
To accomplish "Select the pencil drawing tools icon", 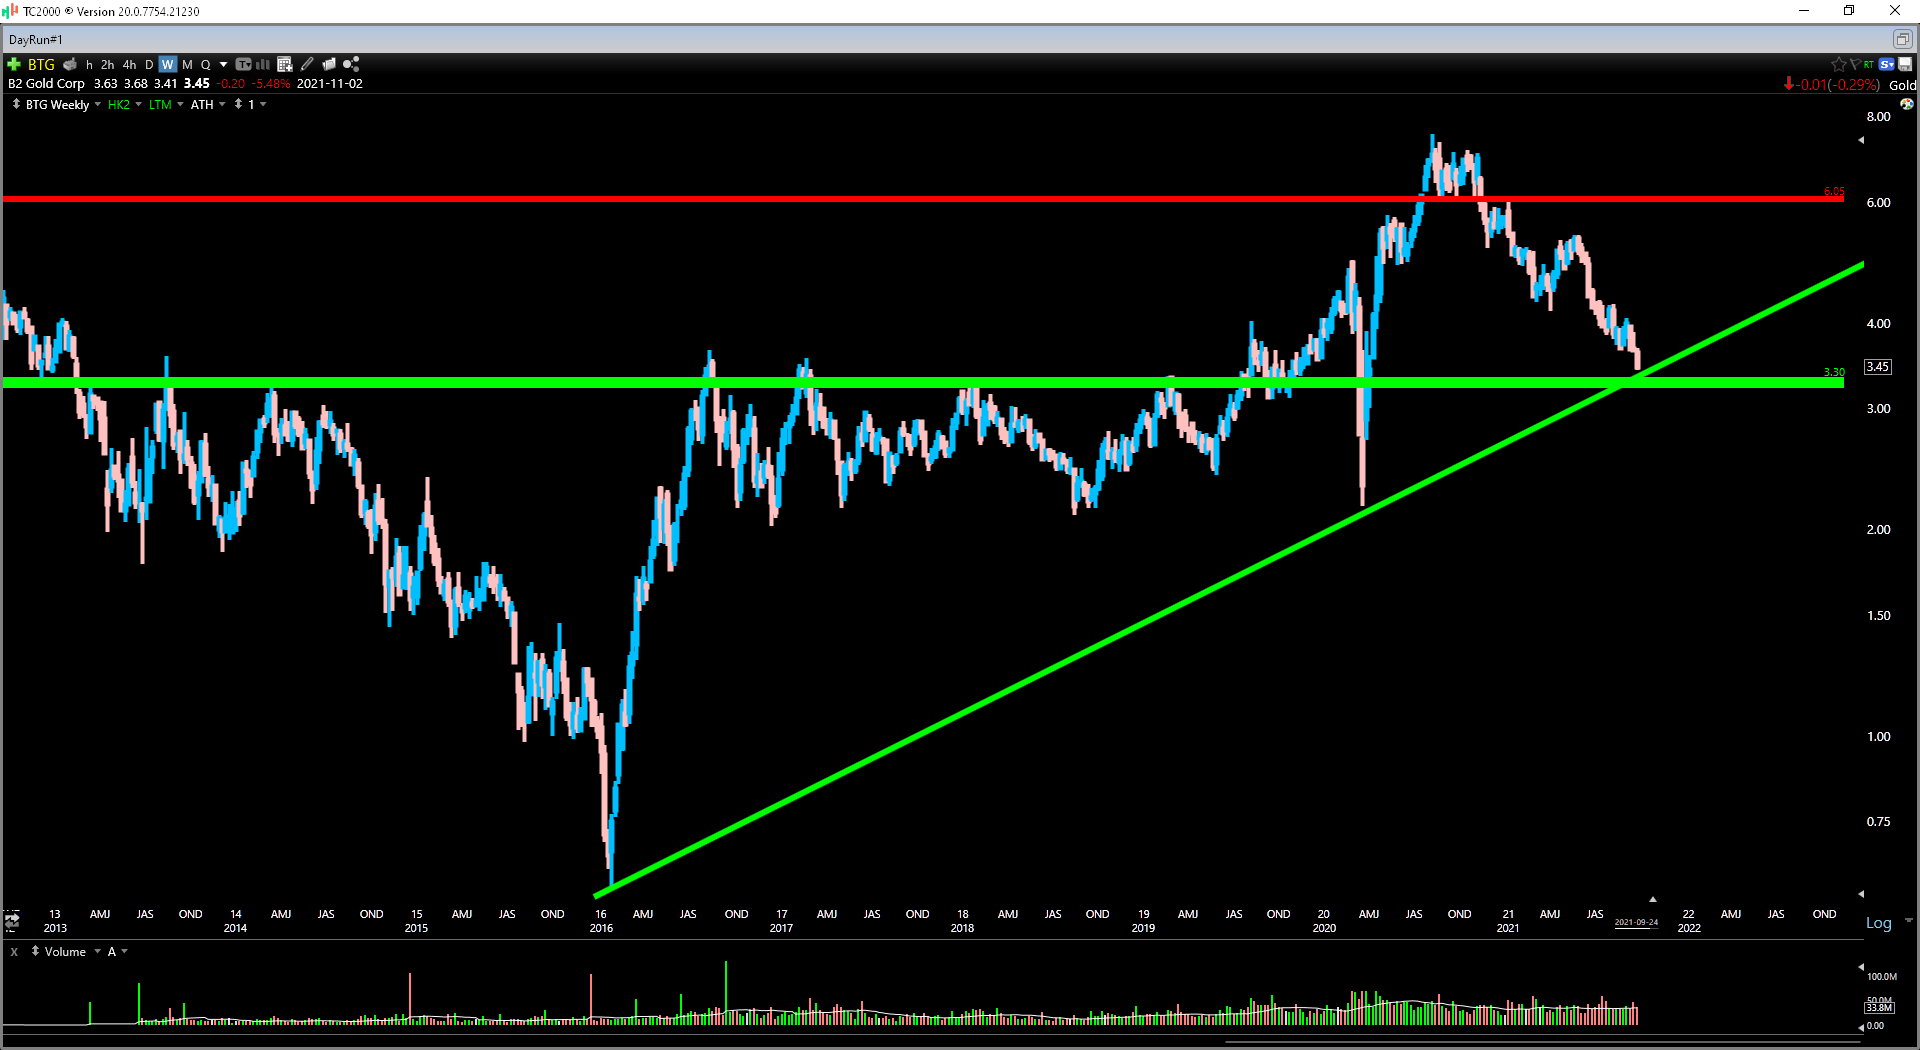I will point(307,64).
